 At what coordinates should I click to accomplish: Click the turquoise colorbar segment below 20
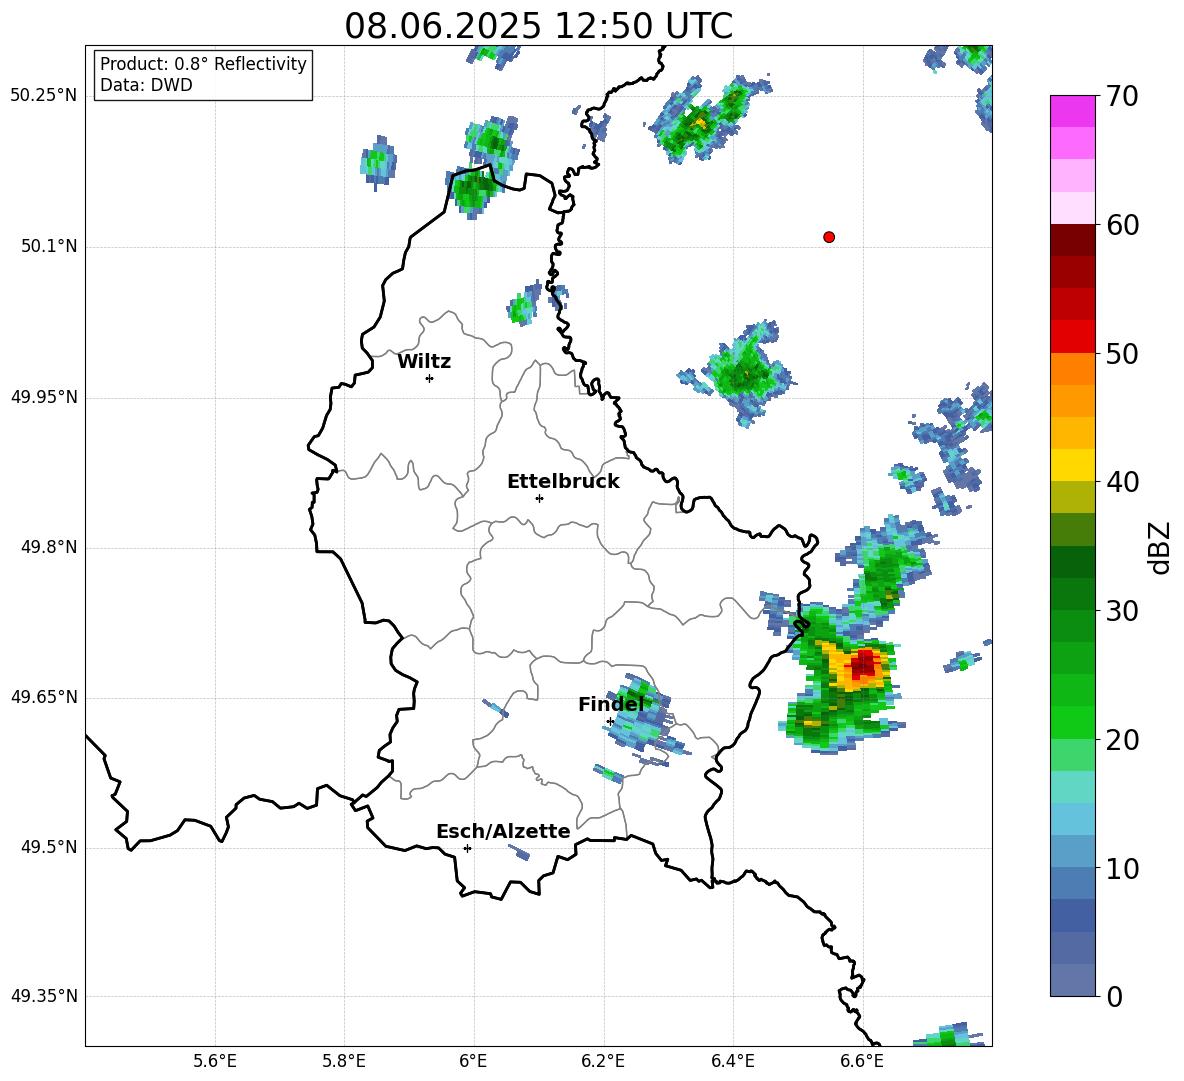tap(1072, 787)
